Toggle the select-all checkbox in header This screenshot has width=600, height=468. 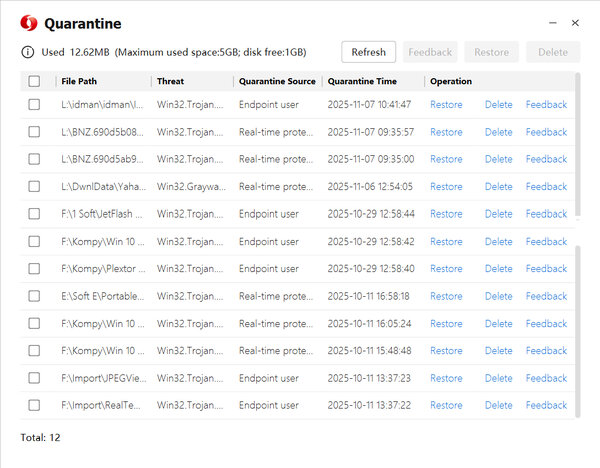point(34,81)
